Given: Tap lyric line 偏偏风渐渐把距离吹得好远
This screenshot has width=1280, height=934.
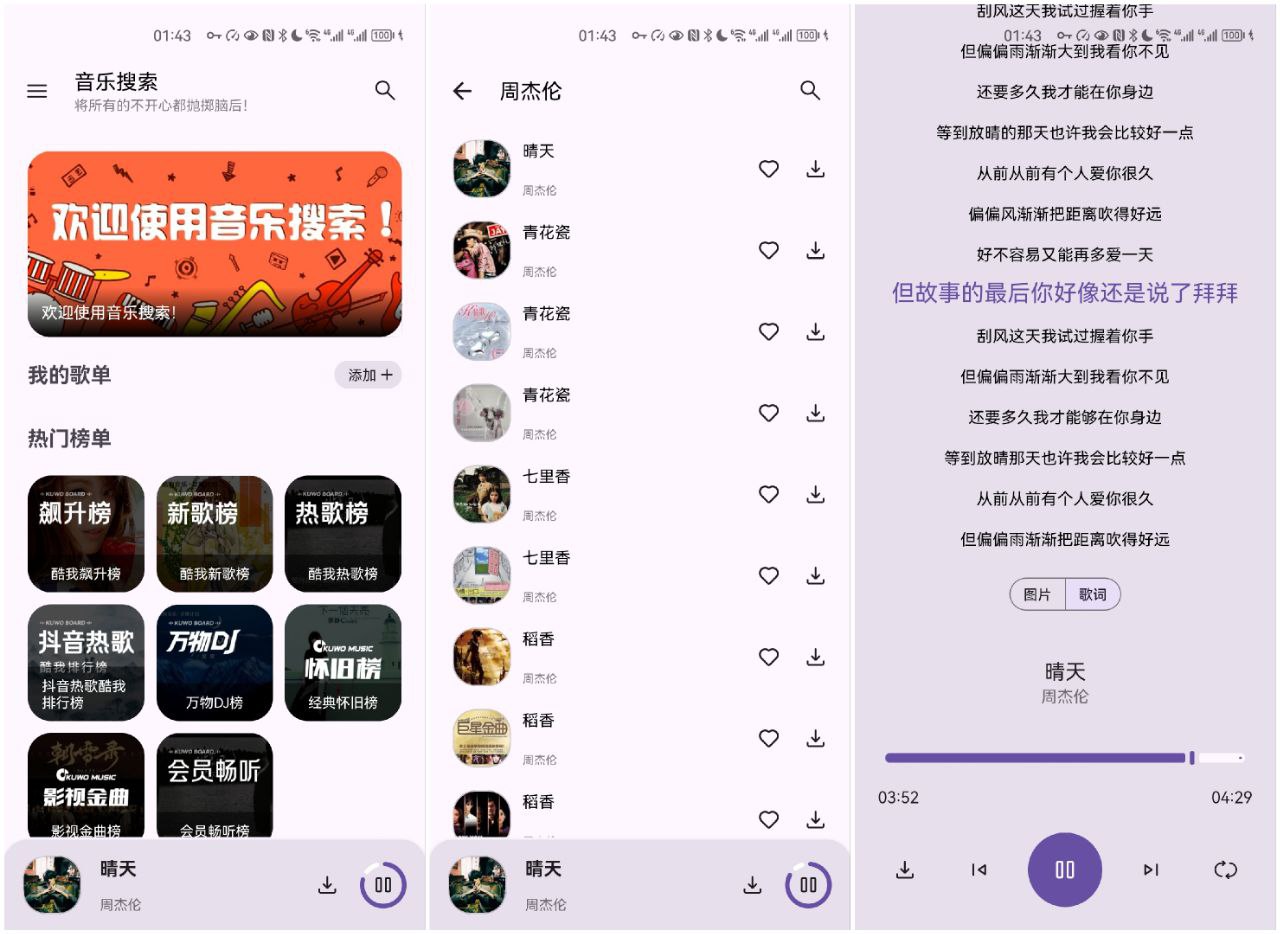Looking at the screenshot, I should 1065,214.
